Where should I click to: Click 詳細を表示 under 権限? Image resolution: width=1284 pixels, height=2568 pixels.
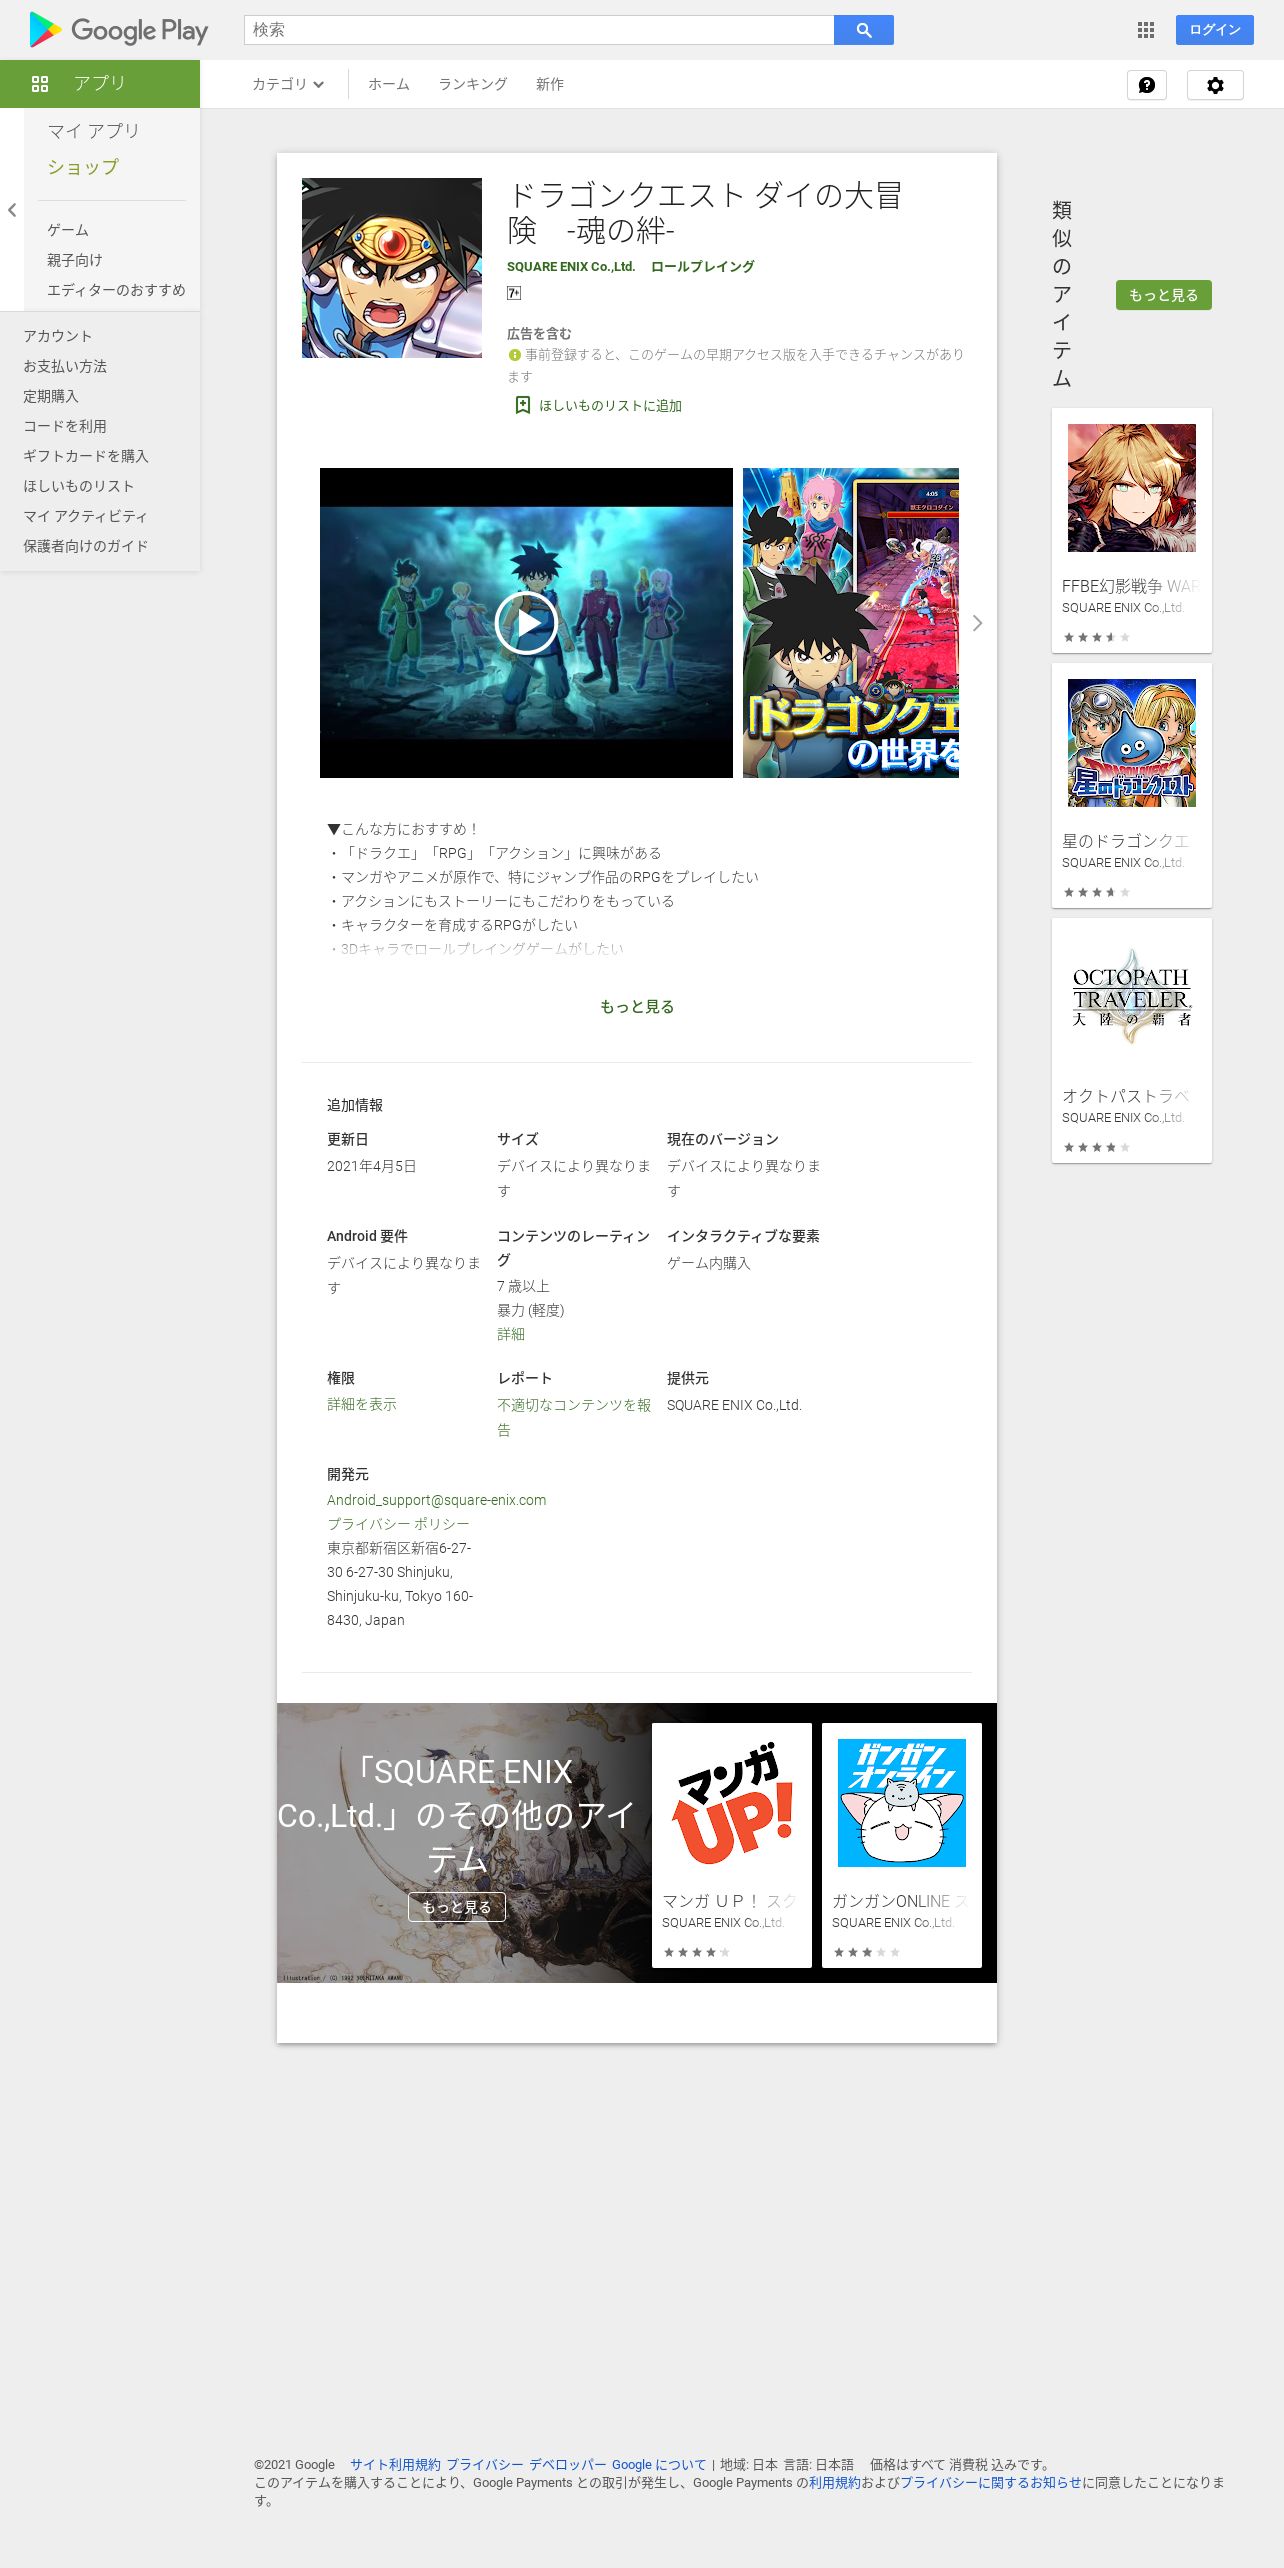pyautogui.click(x=362, y=1405)
